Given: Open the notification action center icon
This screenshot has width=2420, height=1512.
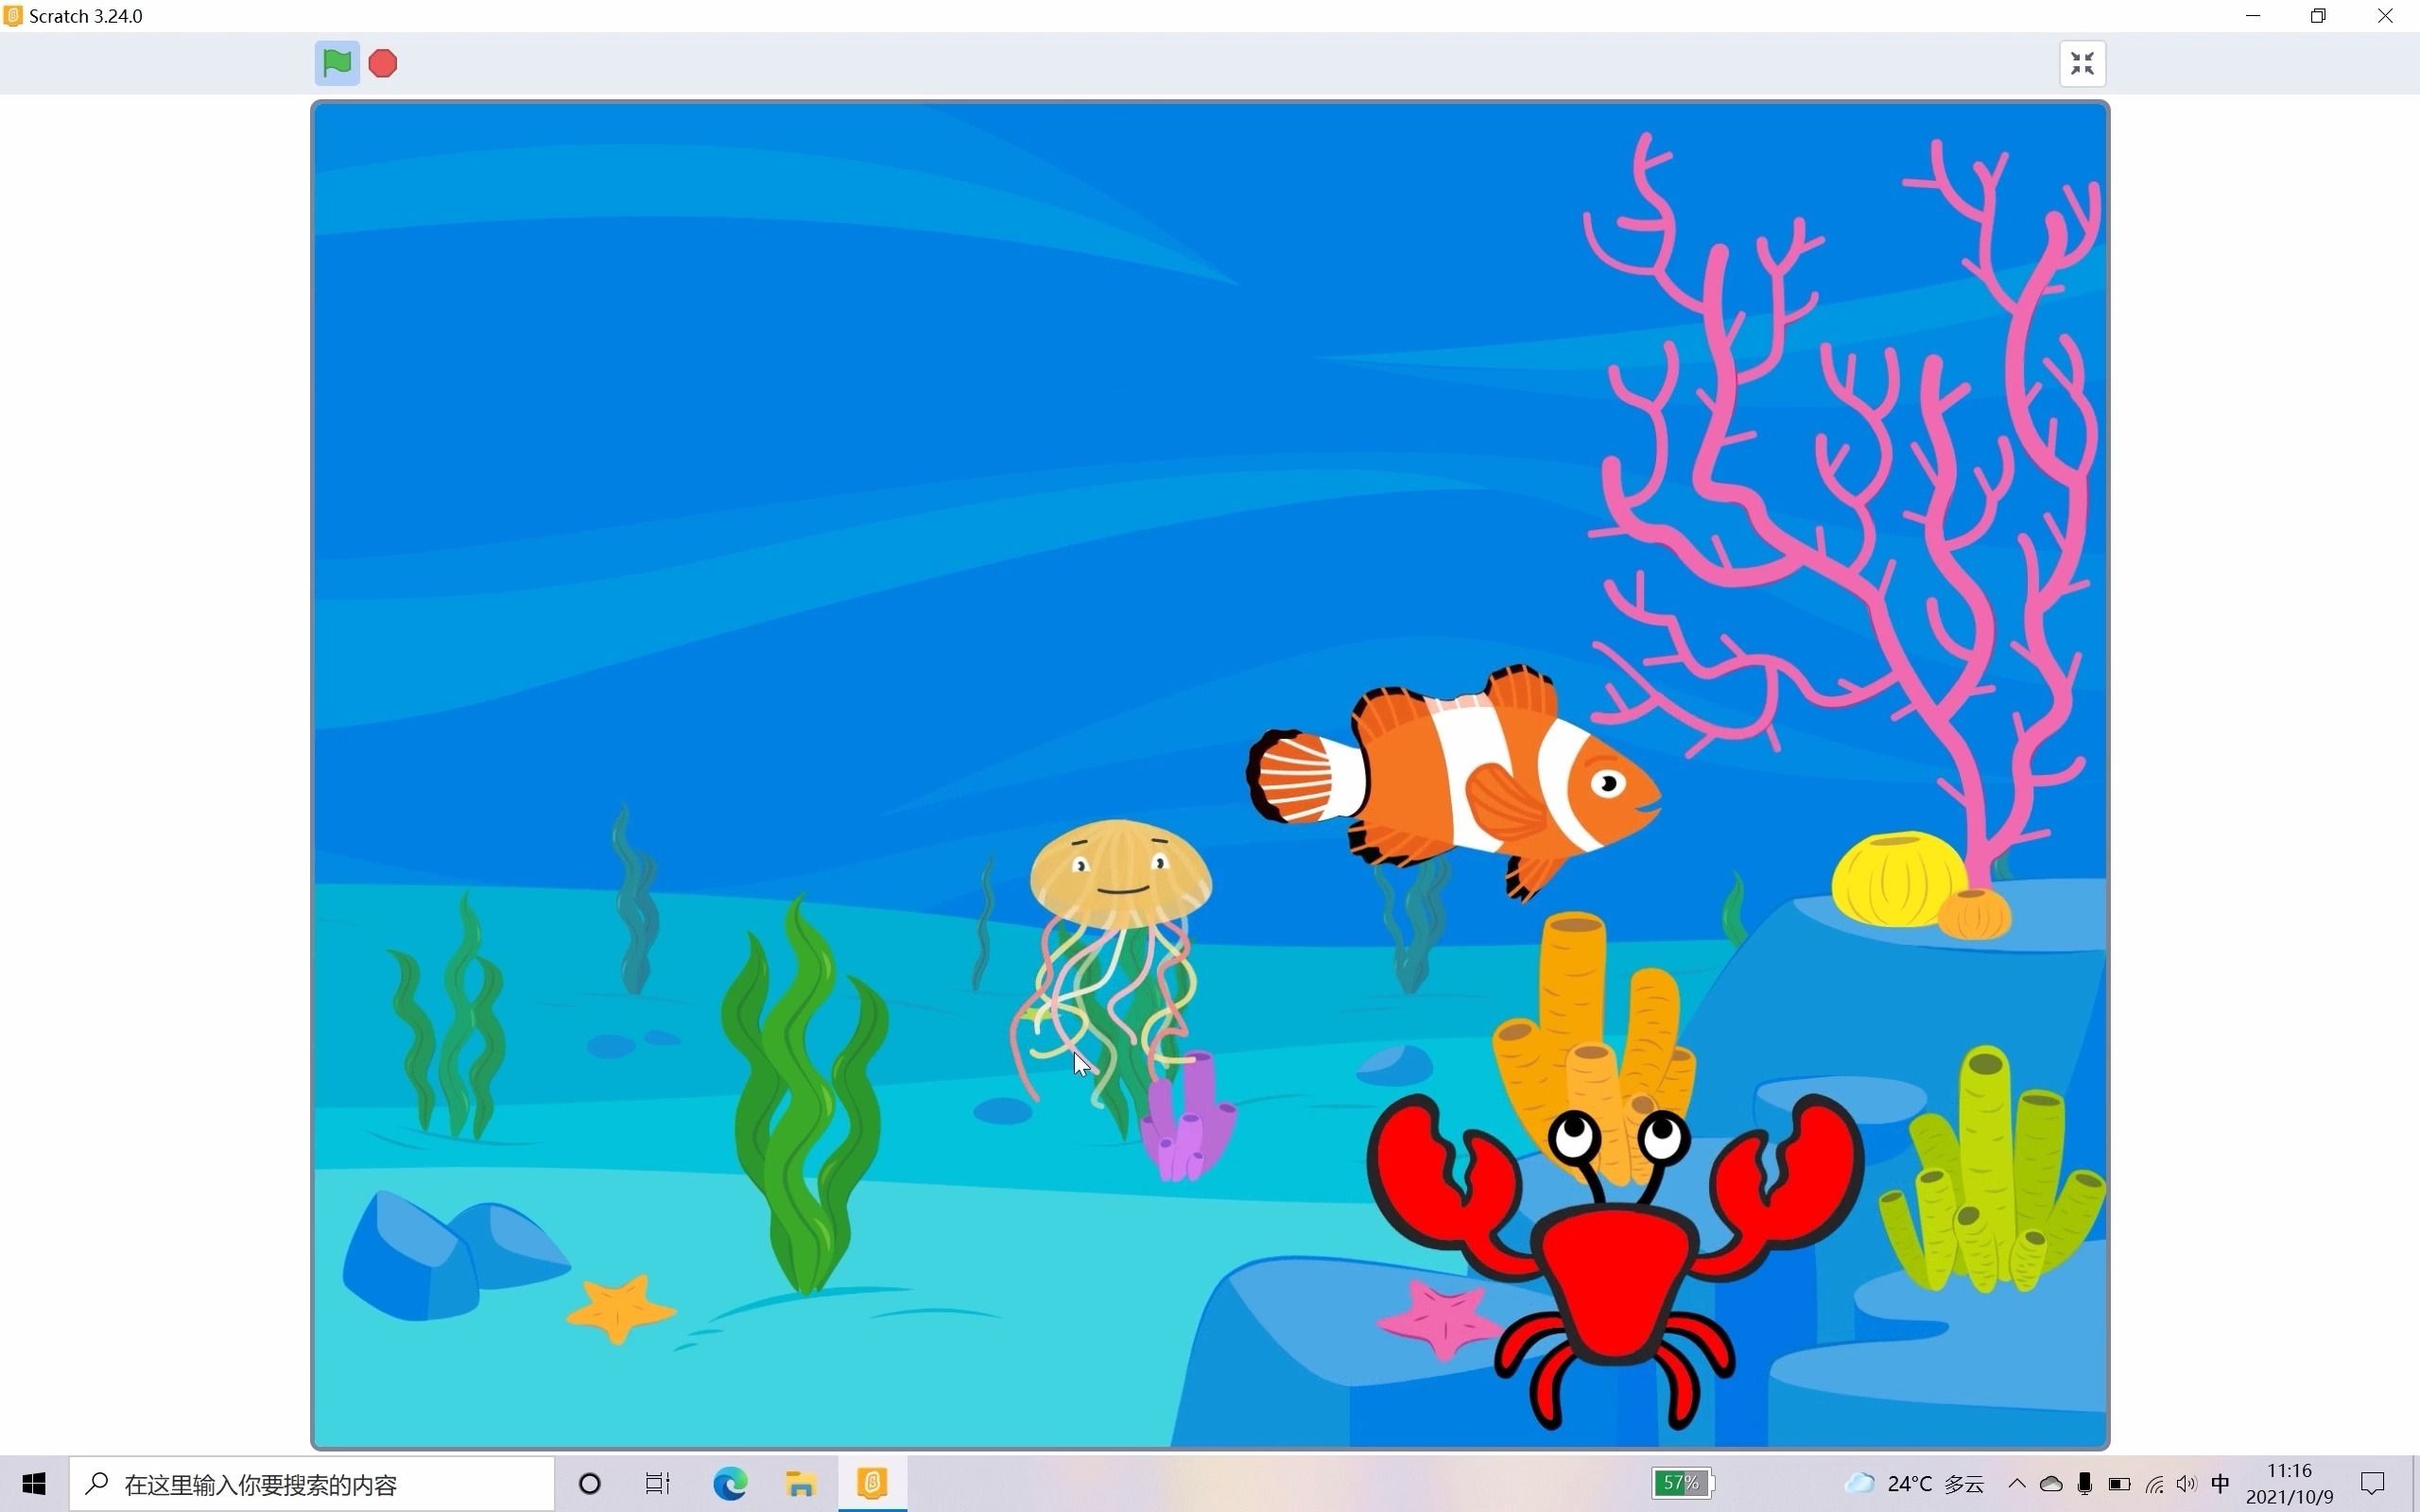Looking at the screenshot, I should click(2373, 1484).
